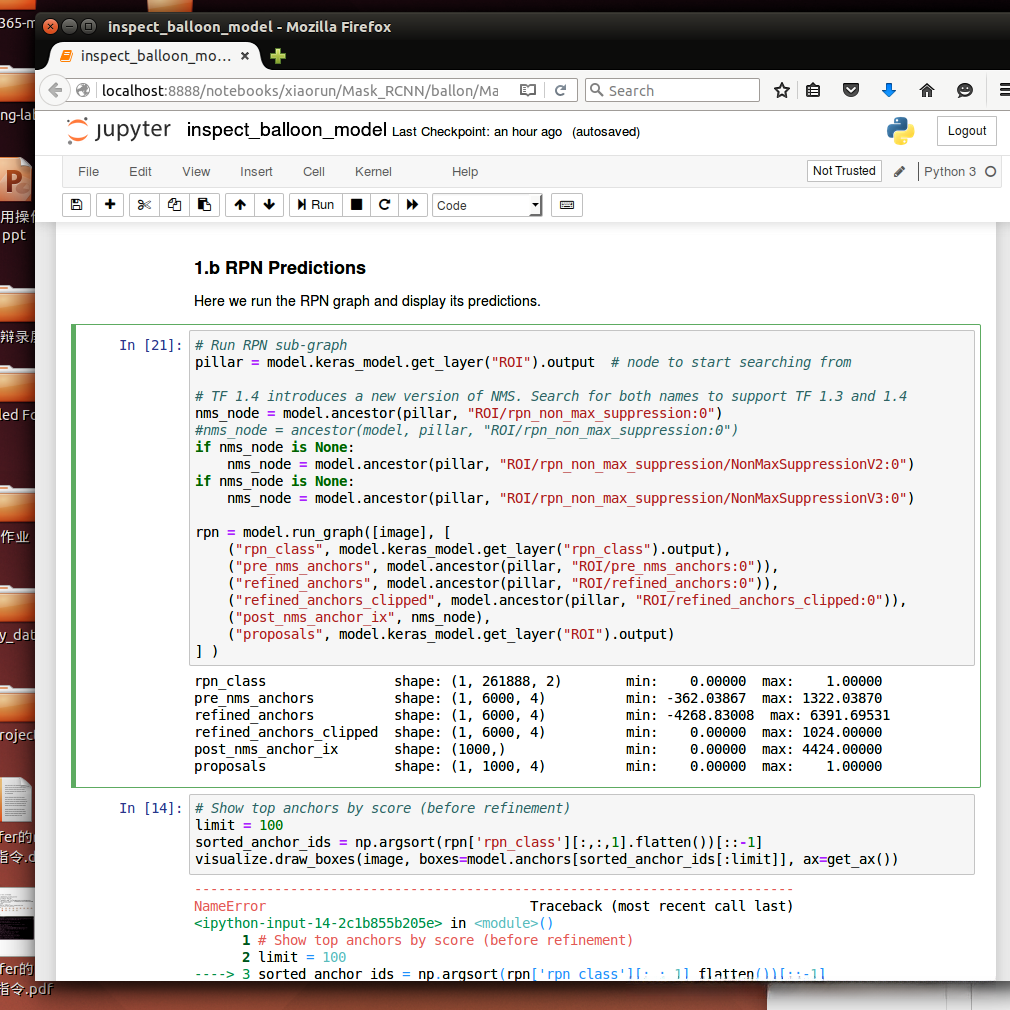Save notebook with the floppy disk icon
The height and width of the screenshot is (1010, 1010).
(x=77, y=205)
